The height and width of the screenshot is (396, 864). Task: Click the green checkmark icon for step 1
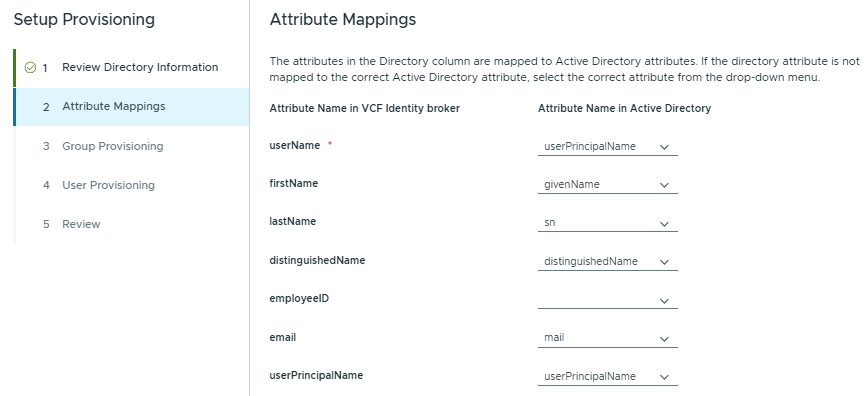coord(30,68)
